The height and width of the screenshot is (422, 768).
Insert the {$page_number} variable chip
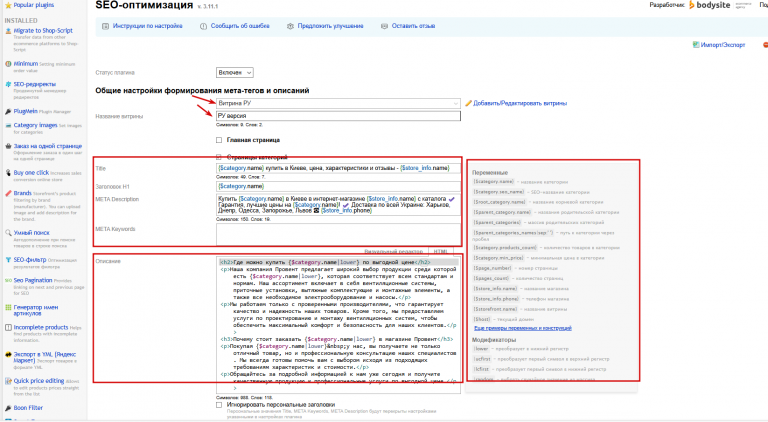click(x=492, y=268)
